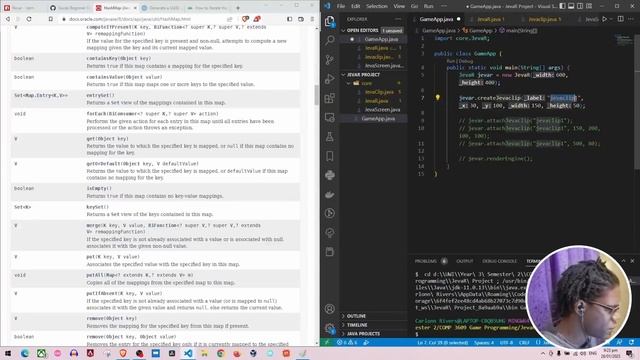
Task: Open the Manage gear in the activity bar
Action: click(x=330, y=328)
